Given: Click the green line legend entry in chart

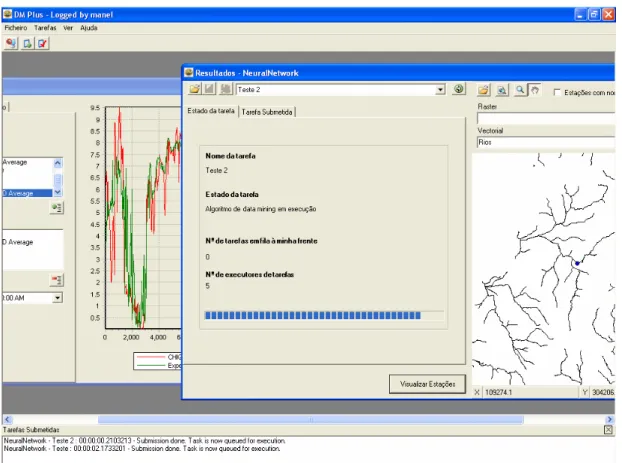Looking at the screenshot, I should point(158,365).
